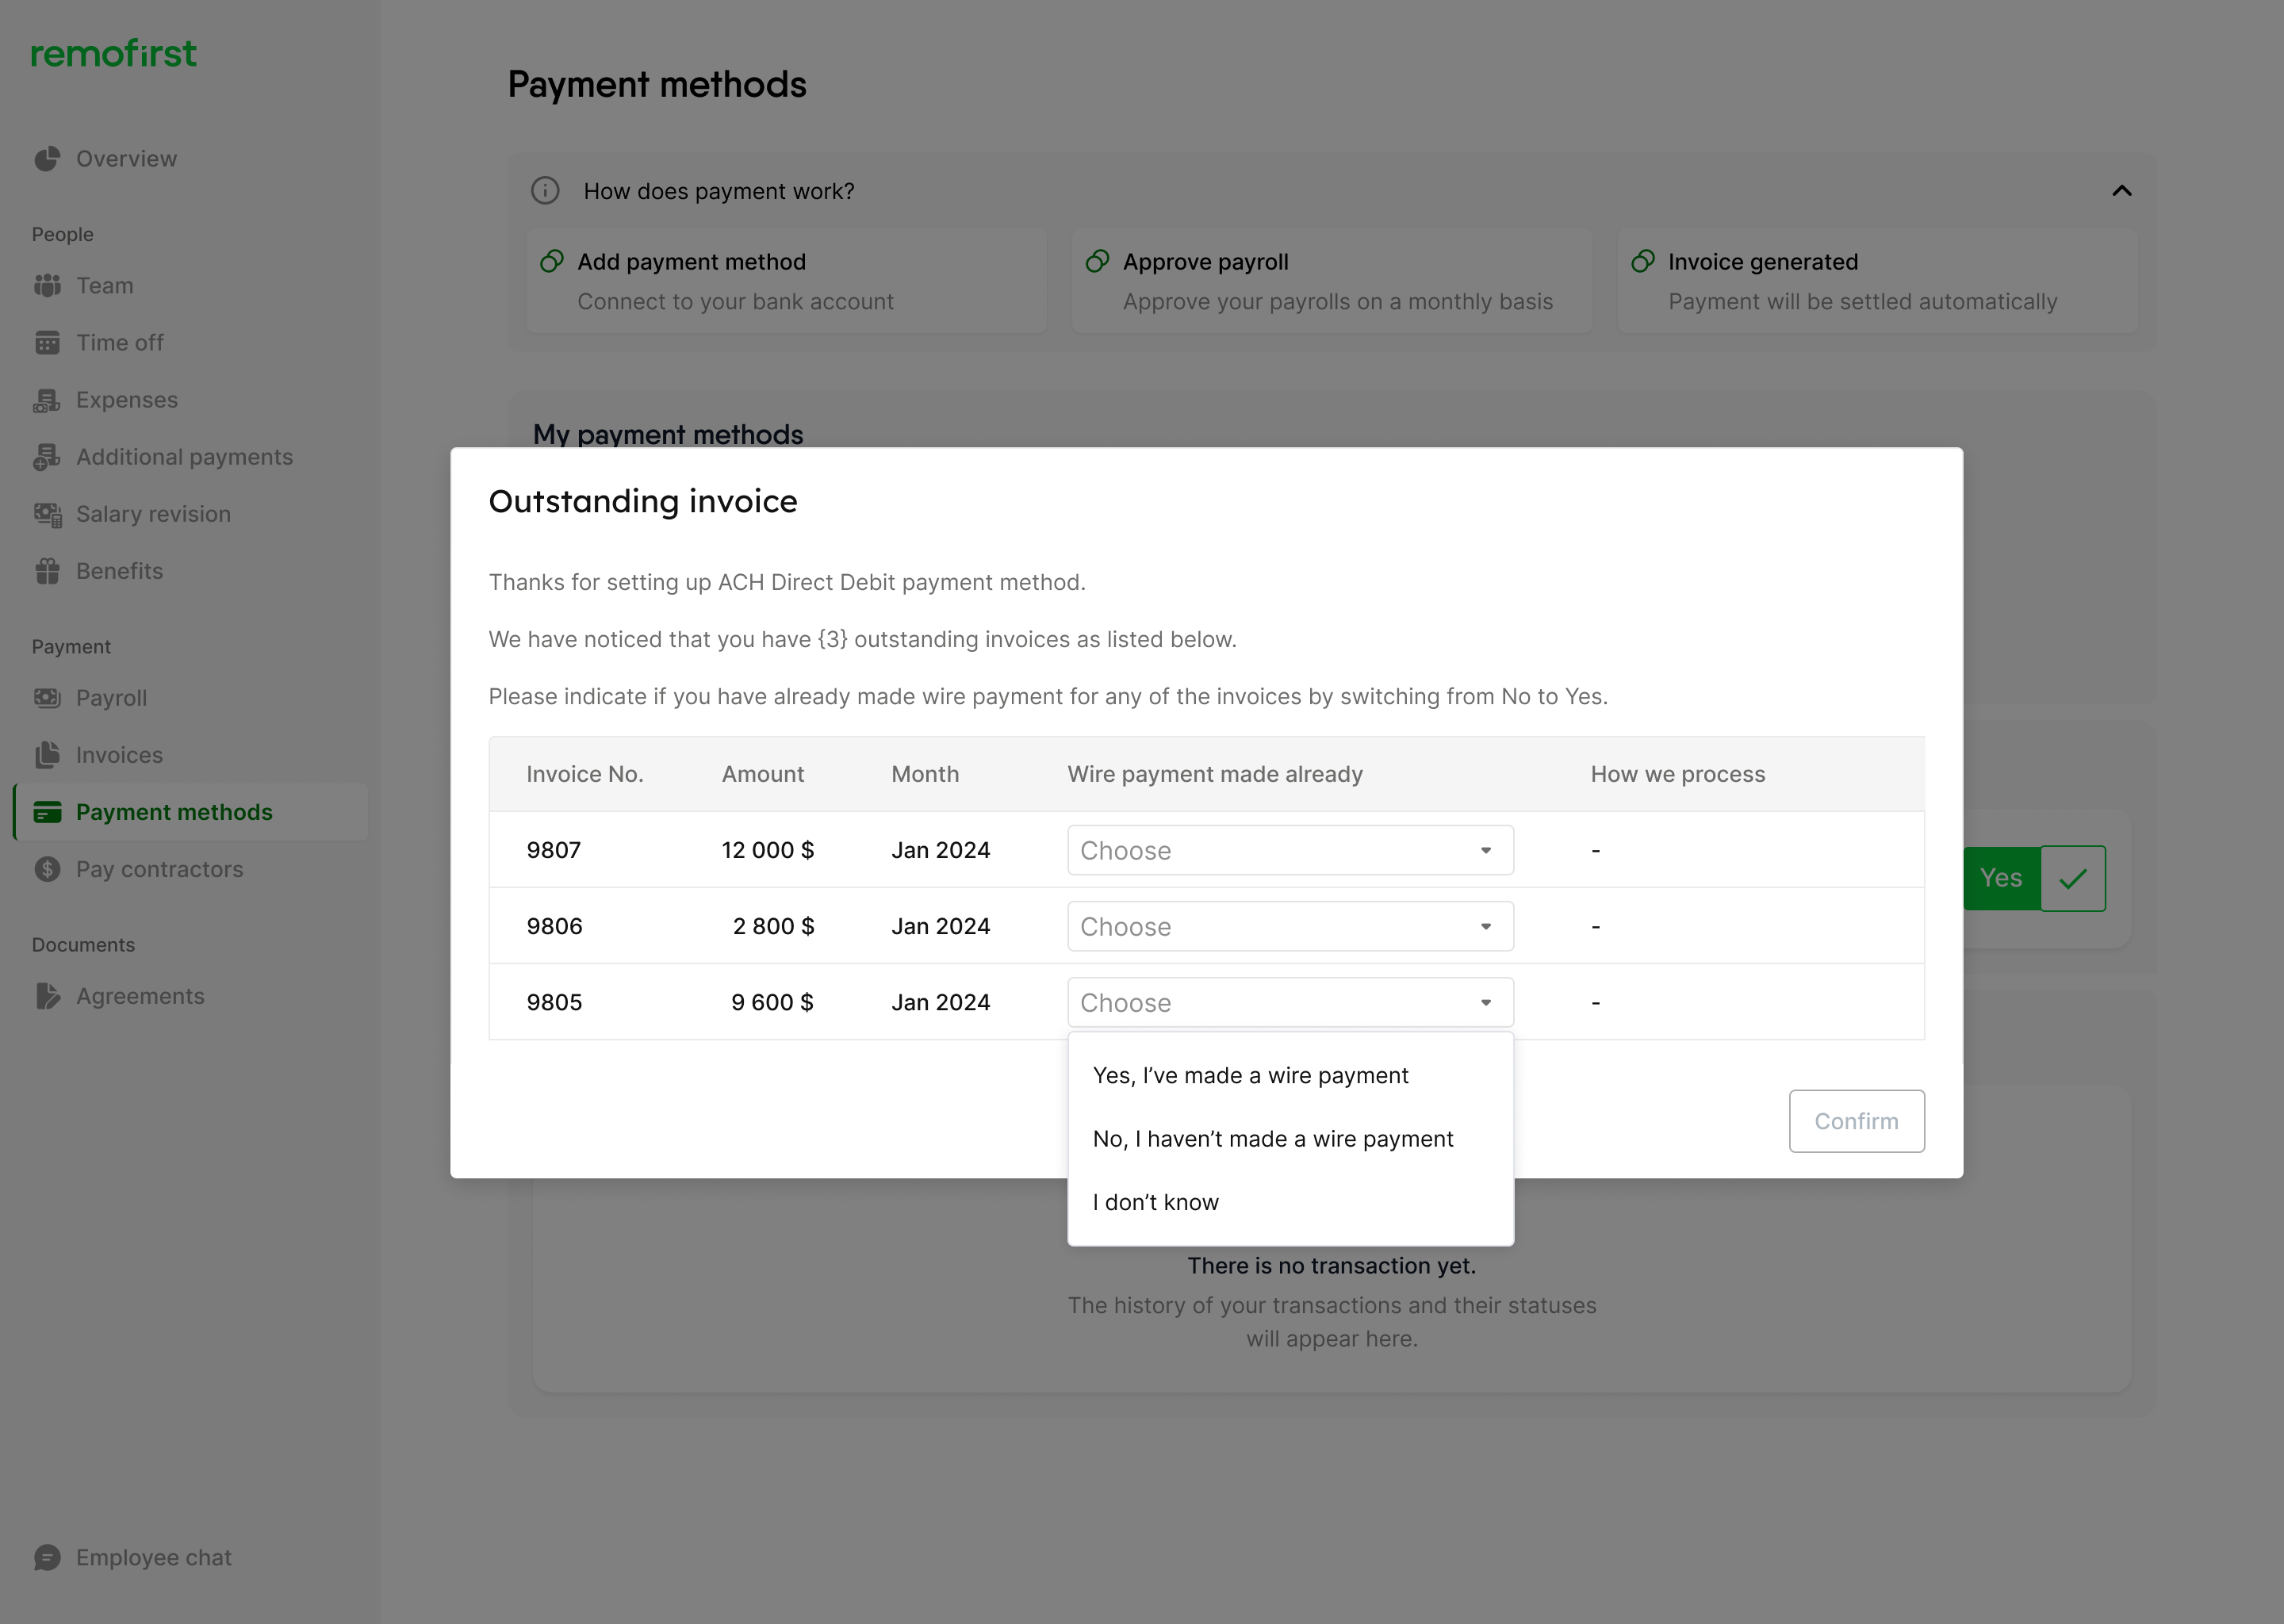This screenshot has height=1624, width=2284.
Task: Click the Employee chat bubble icon
Action: point(47,1557)
